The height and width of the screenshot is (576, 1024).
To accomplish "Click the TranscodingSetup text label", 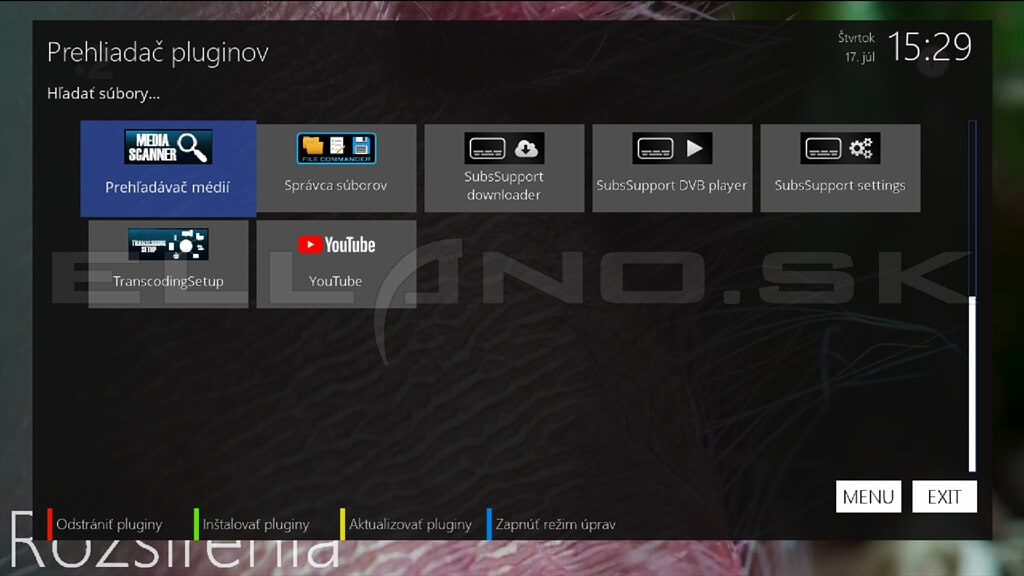I will click(168, 281).
